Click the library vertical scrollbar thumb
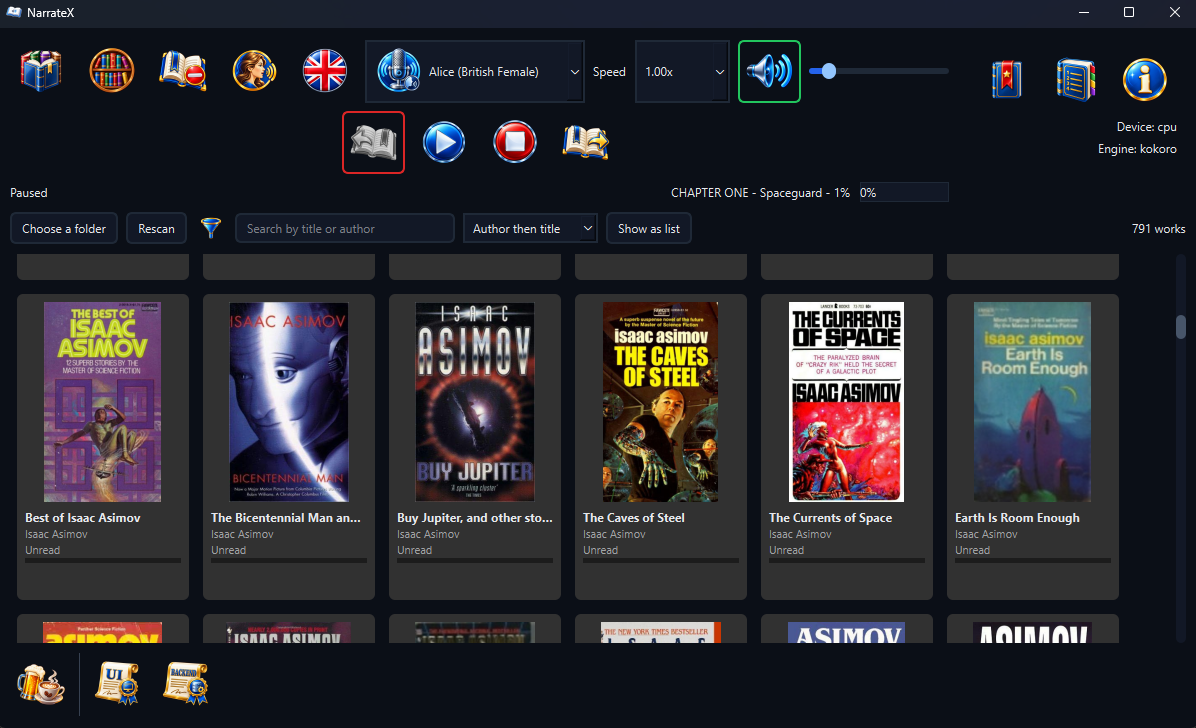The height and width of the screenshot is (728, 1196). pos(1181,327)
